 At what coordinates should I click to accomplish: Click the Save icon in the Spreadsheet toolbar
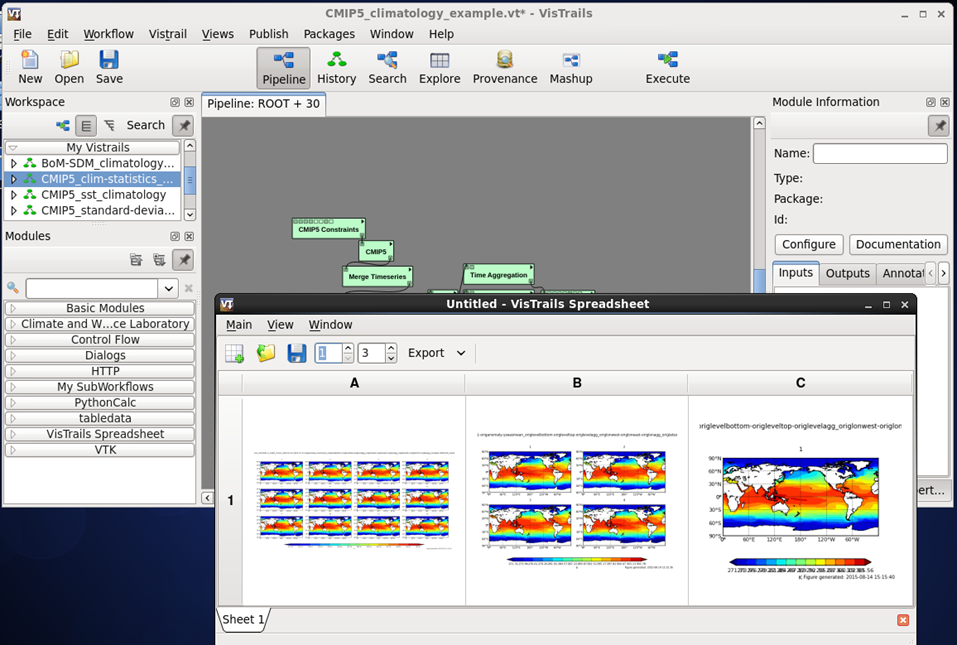296,353
